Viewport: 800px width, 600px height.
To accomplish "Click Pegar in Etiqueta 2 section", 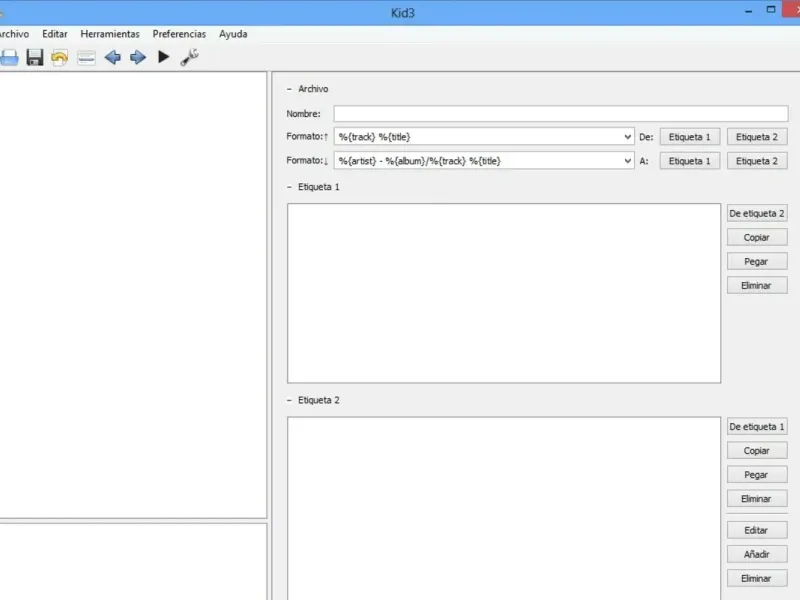I will (757, 474).
